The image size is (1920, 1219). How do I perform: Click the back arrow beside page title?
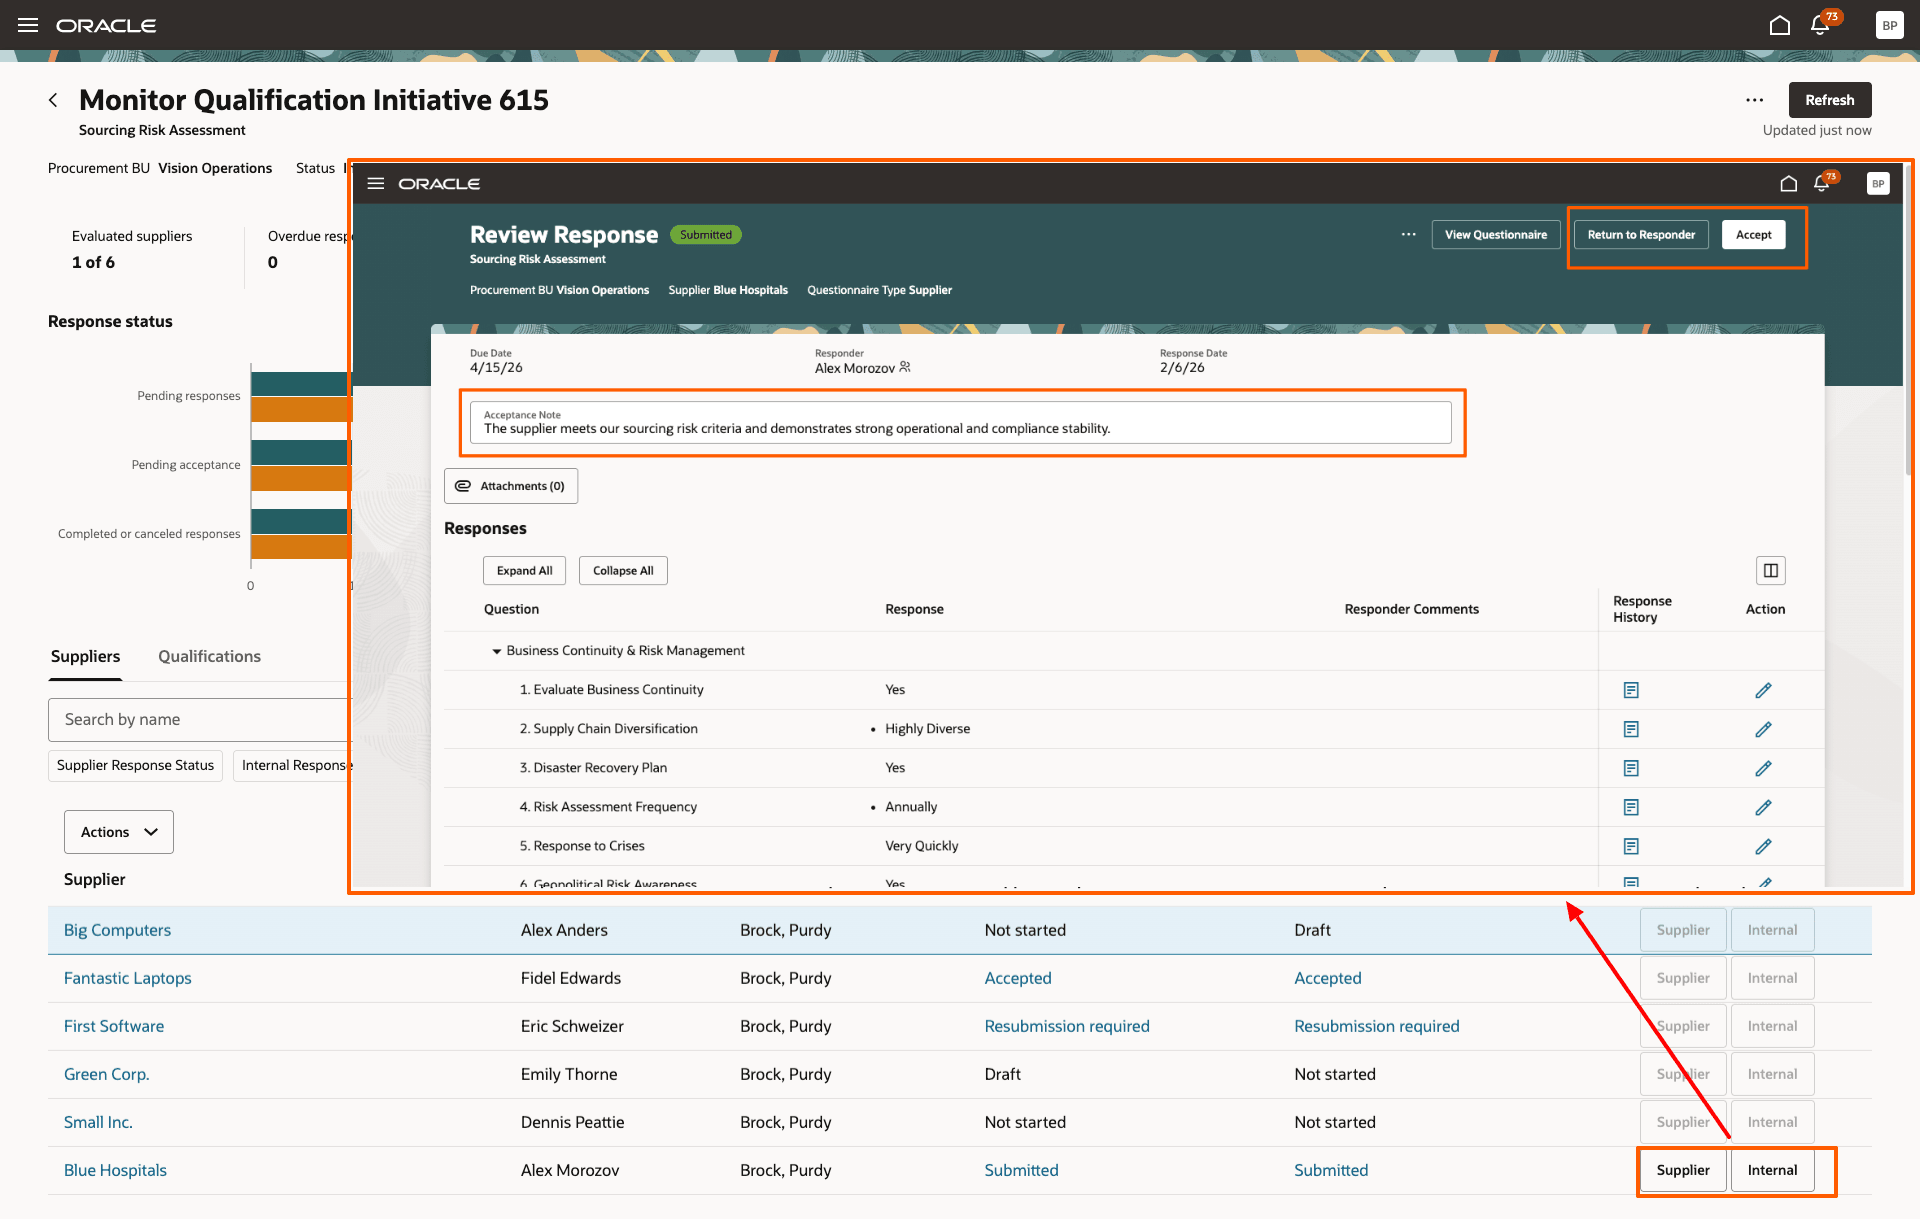53,100
